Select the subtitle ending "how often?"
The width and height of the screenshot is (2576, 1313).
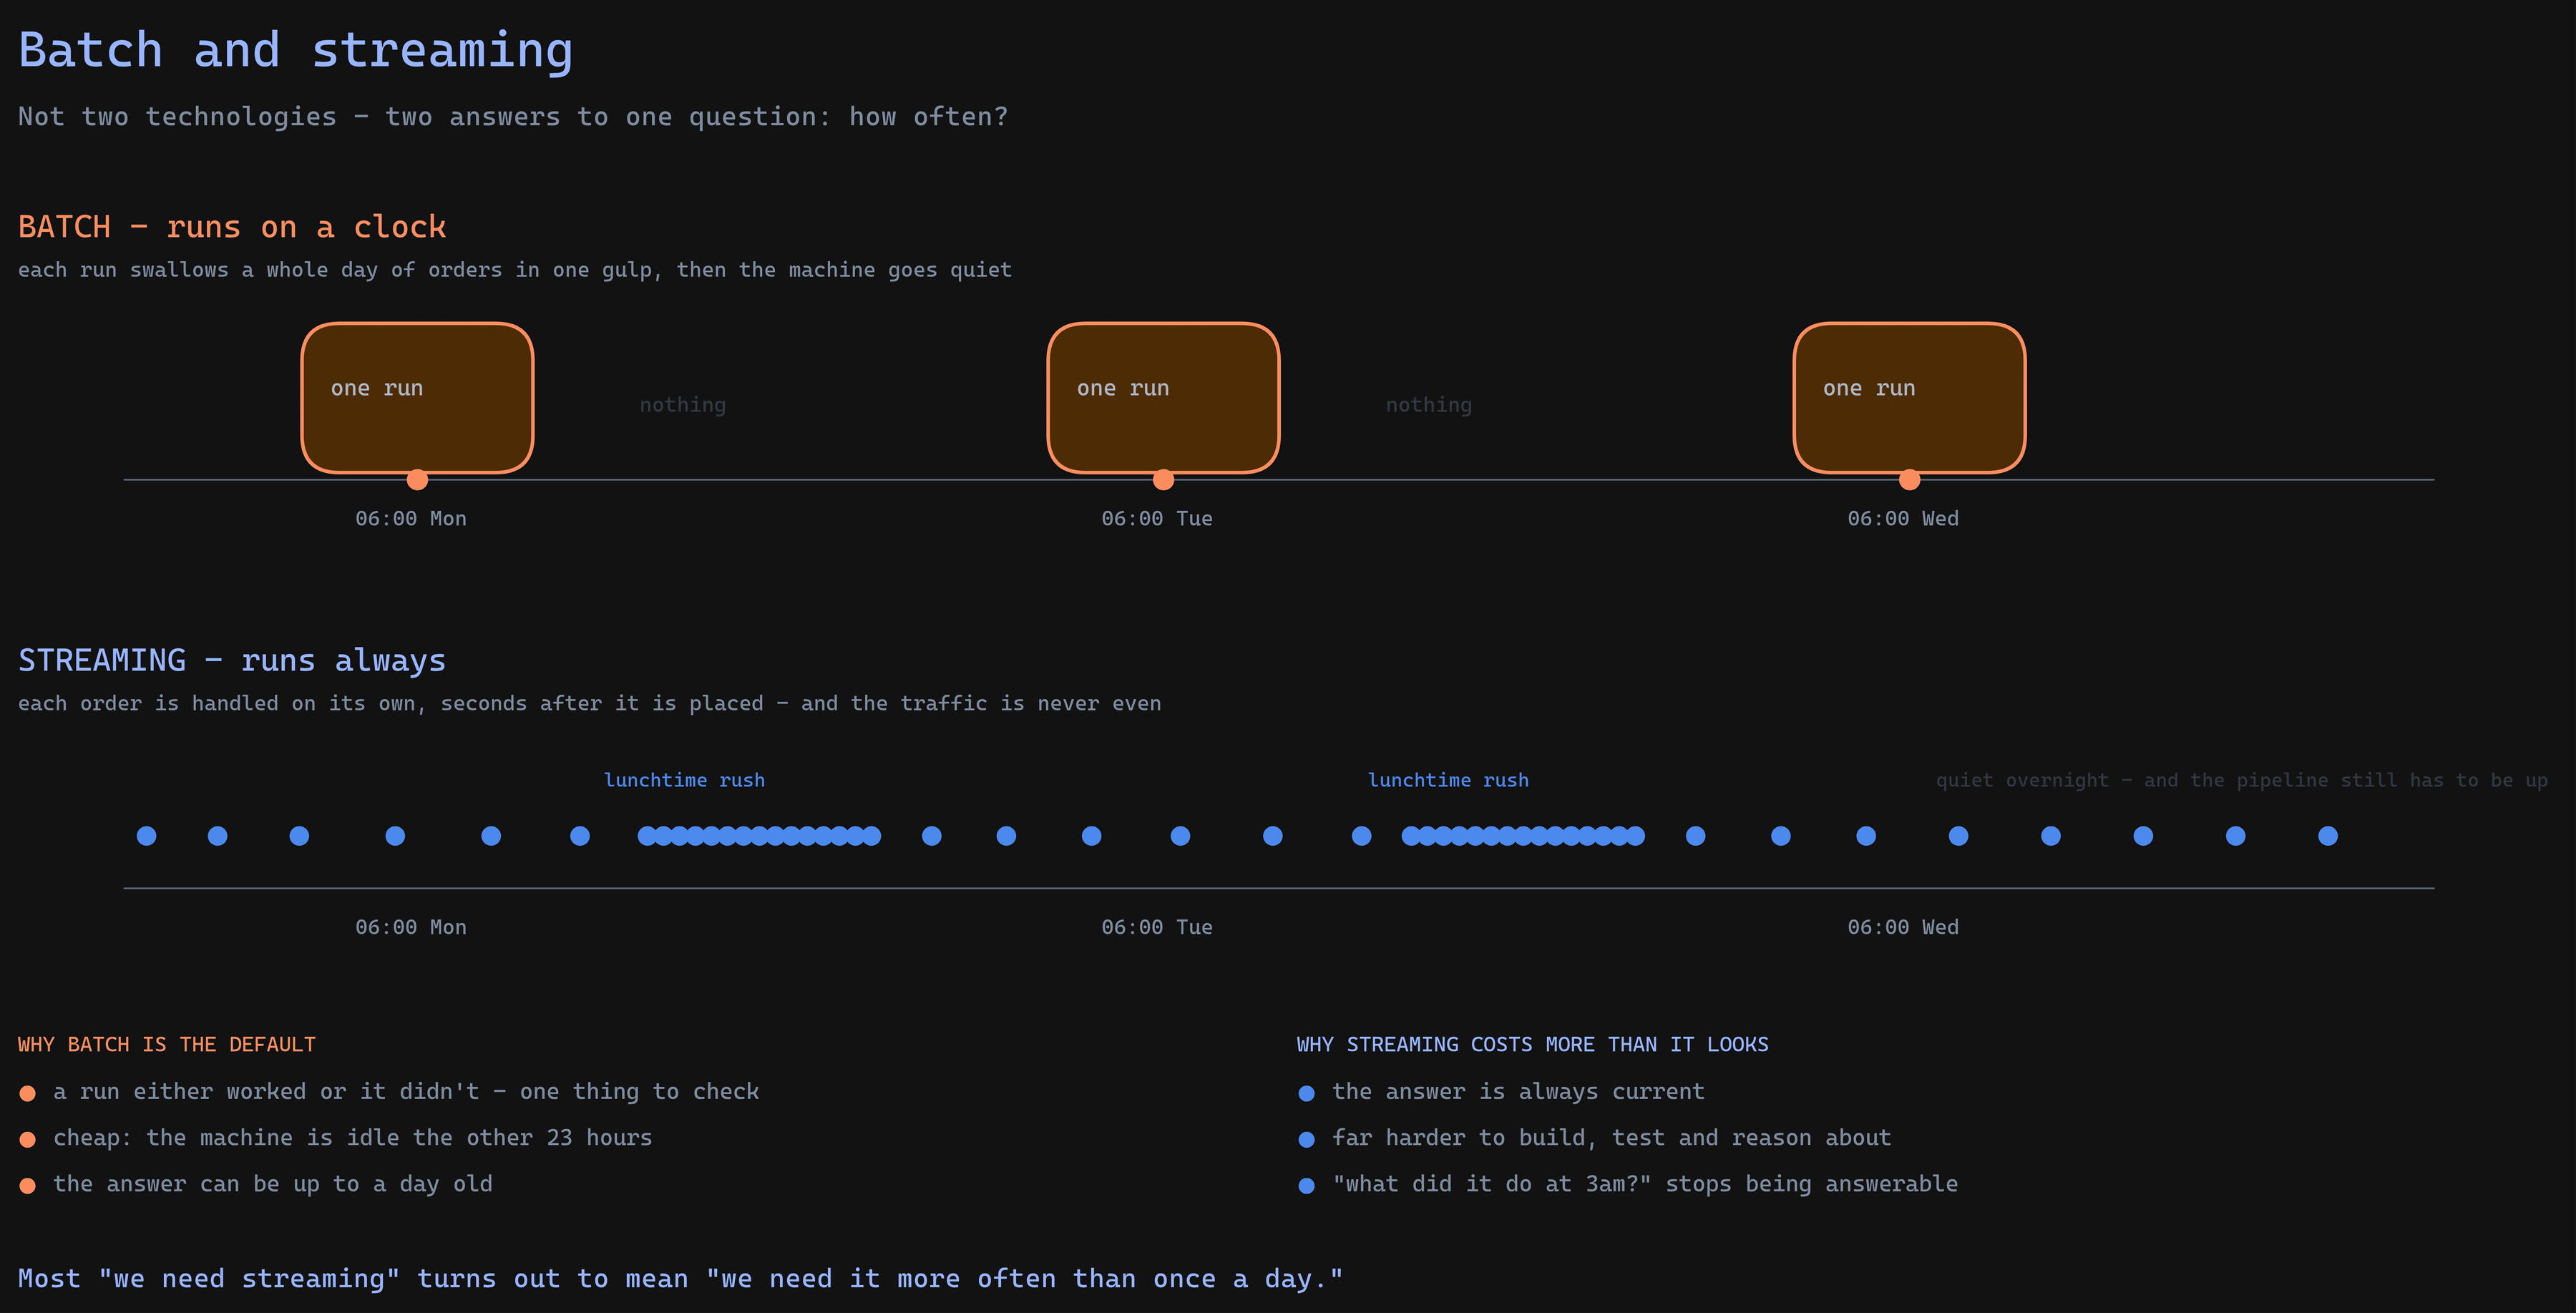click(513, 117)
